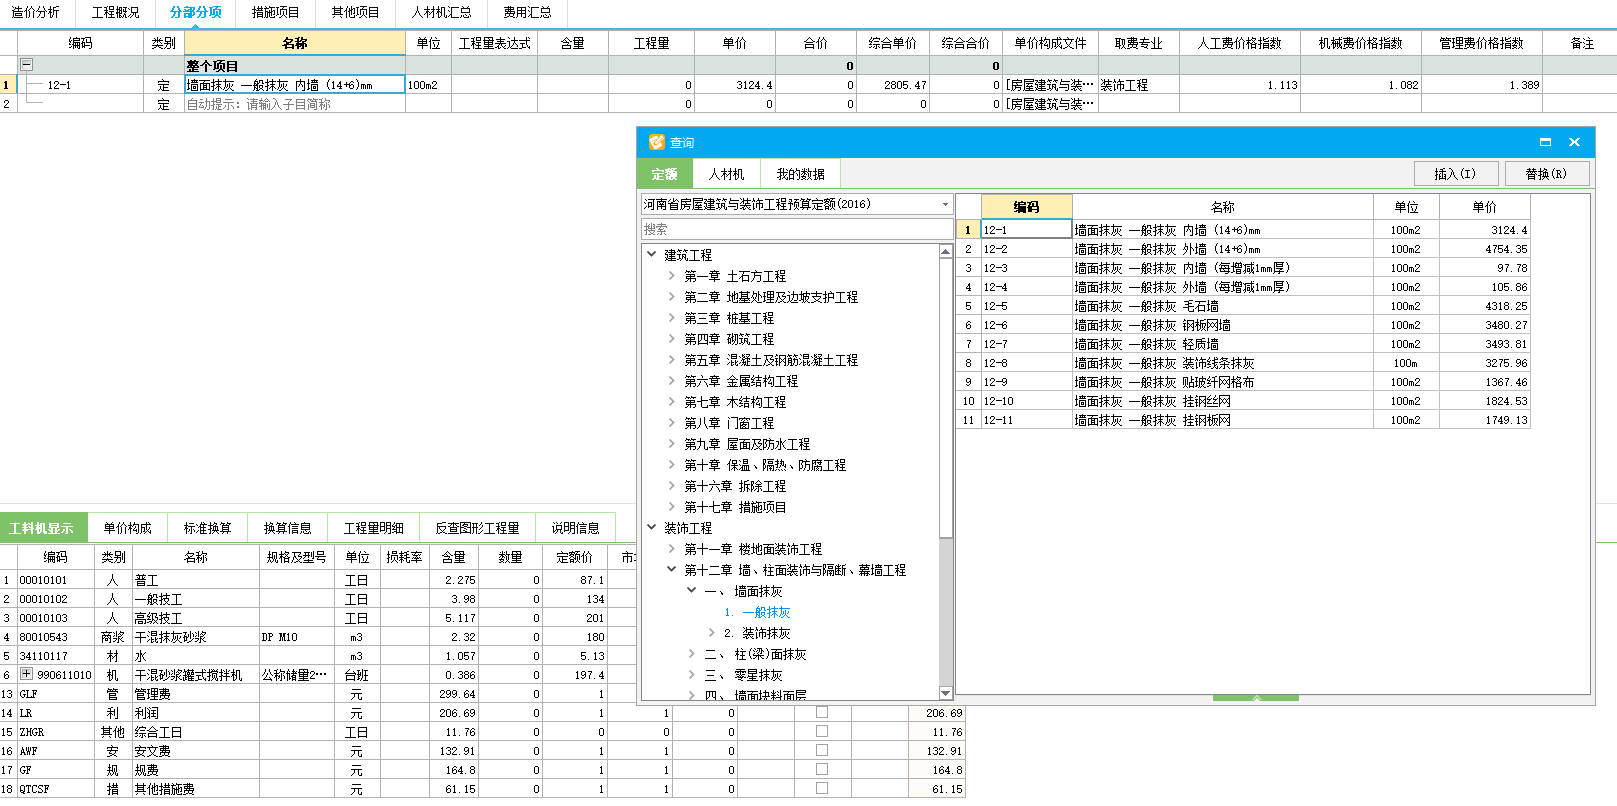Expand 第四章 砌筑工程 chapter

coord(672,338)
